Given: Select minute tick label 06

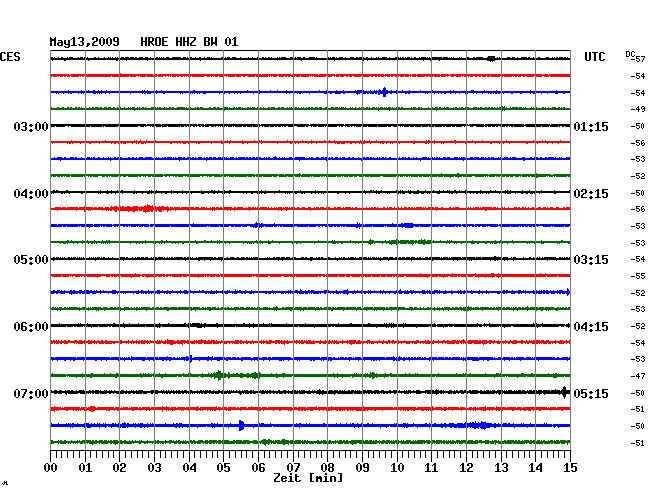Looking at the screenshot, I should tap(258, 467).
